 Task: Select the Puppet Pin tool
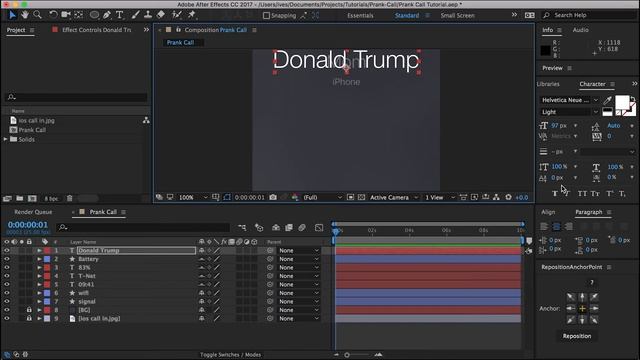pyautogui.click(x=191, y=15)
